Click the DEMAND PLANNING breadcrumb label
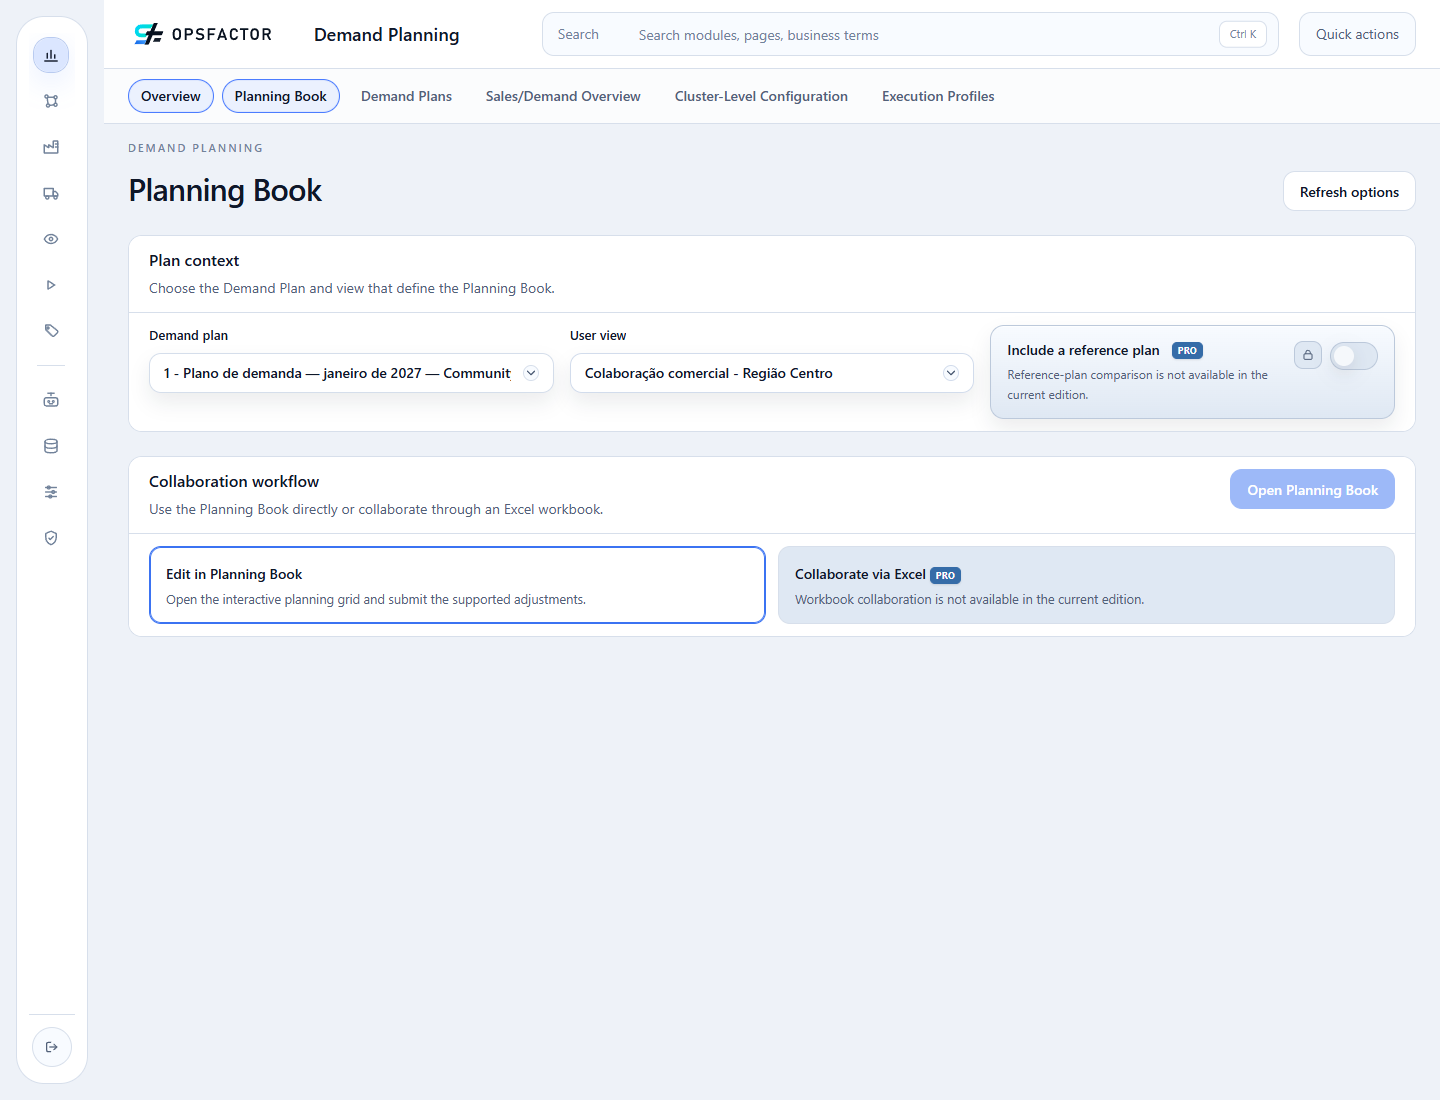This screenshot has height=1100, width=1440. tap(196, 148)
